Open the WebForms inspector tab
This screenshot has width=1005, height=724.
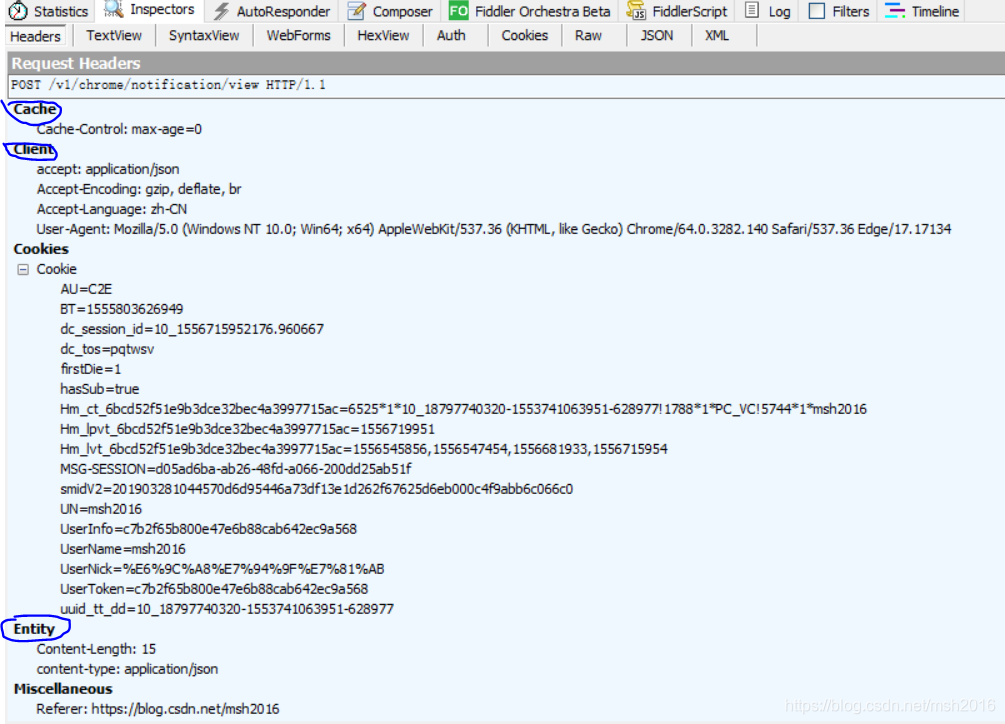pos(299,36)
